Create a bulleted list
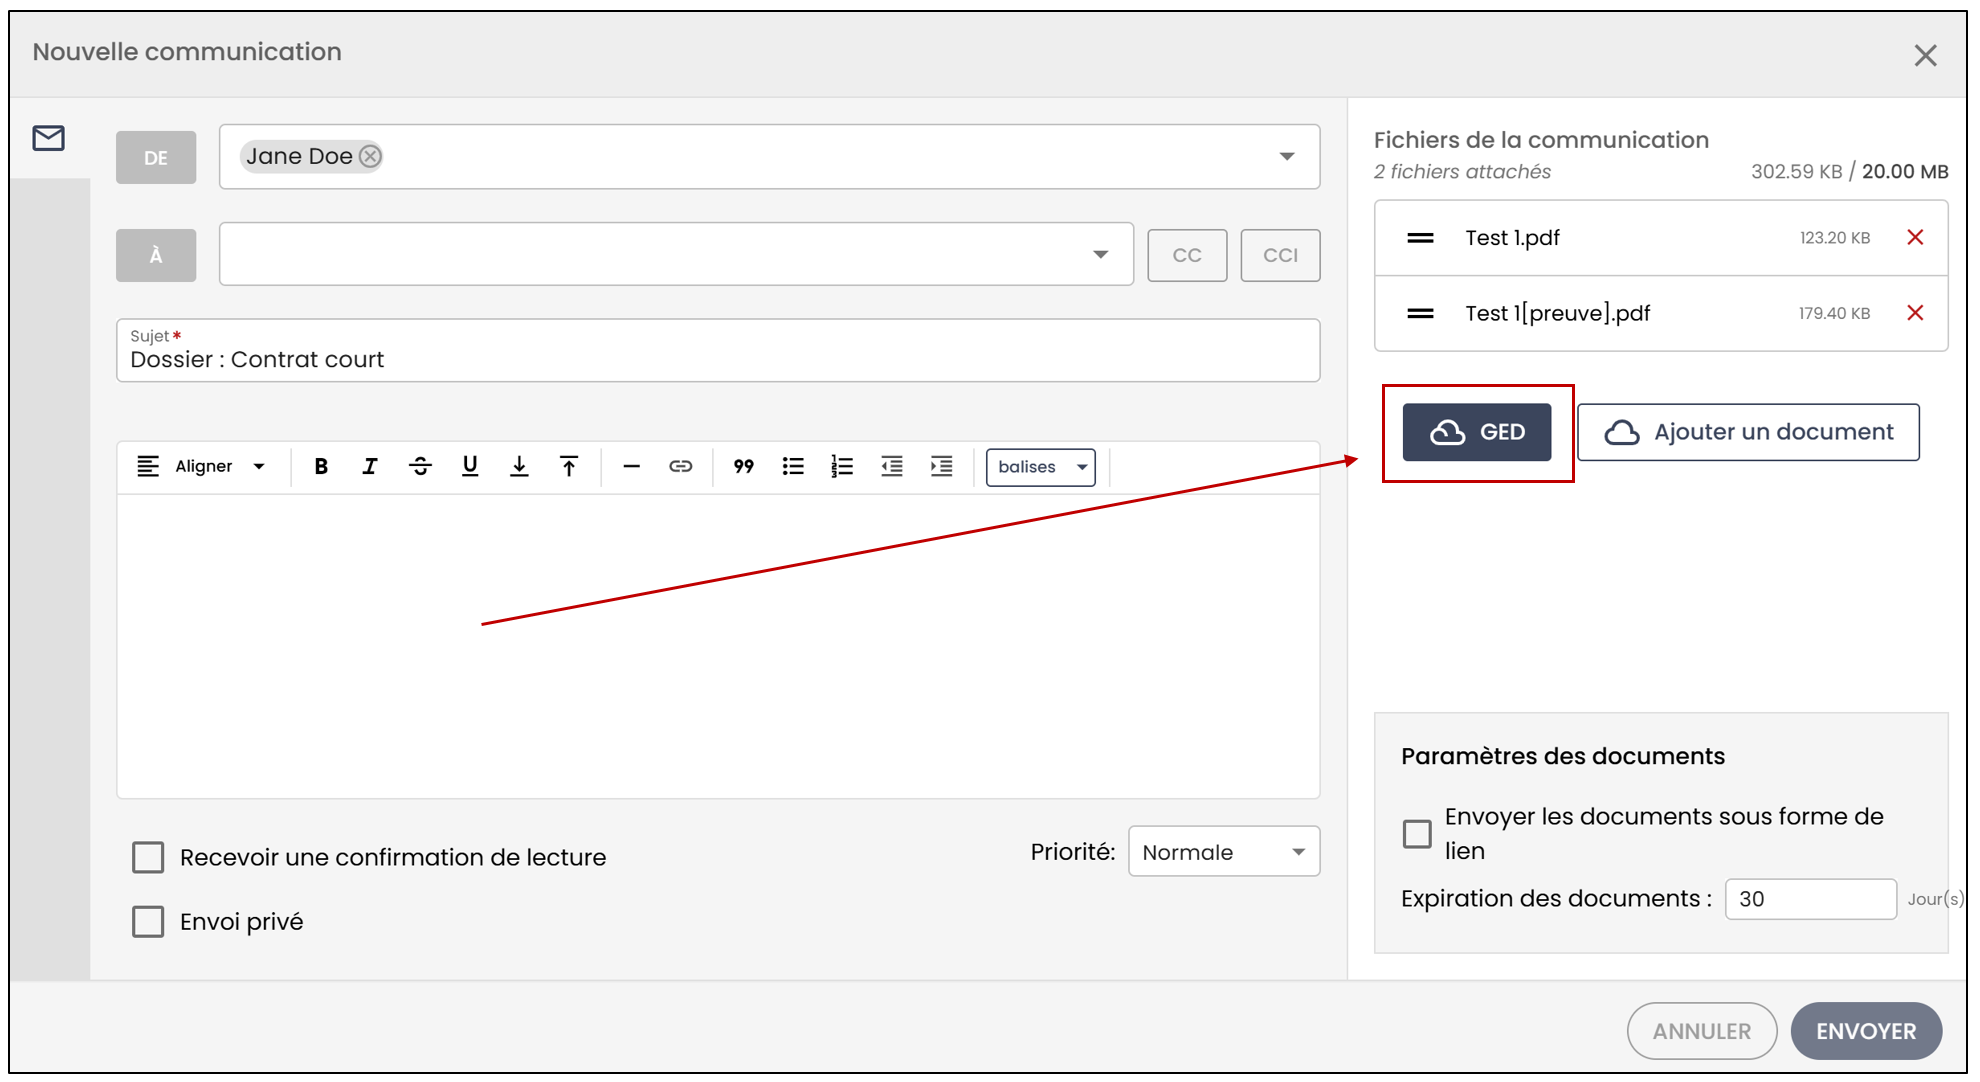 [793, 466]
